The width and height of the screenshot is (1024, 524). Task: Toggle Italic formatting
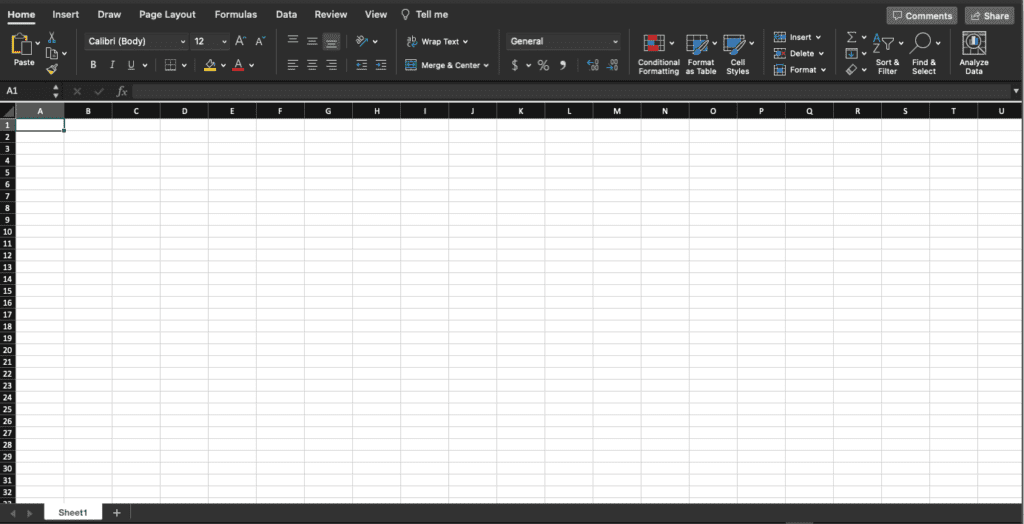tap(112, 65)
